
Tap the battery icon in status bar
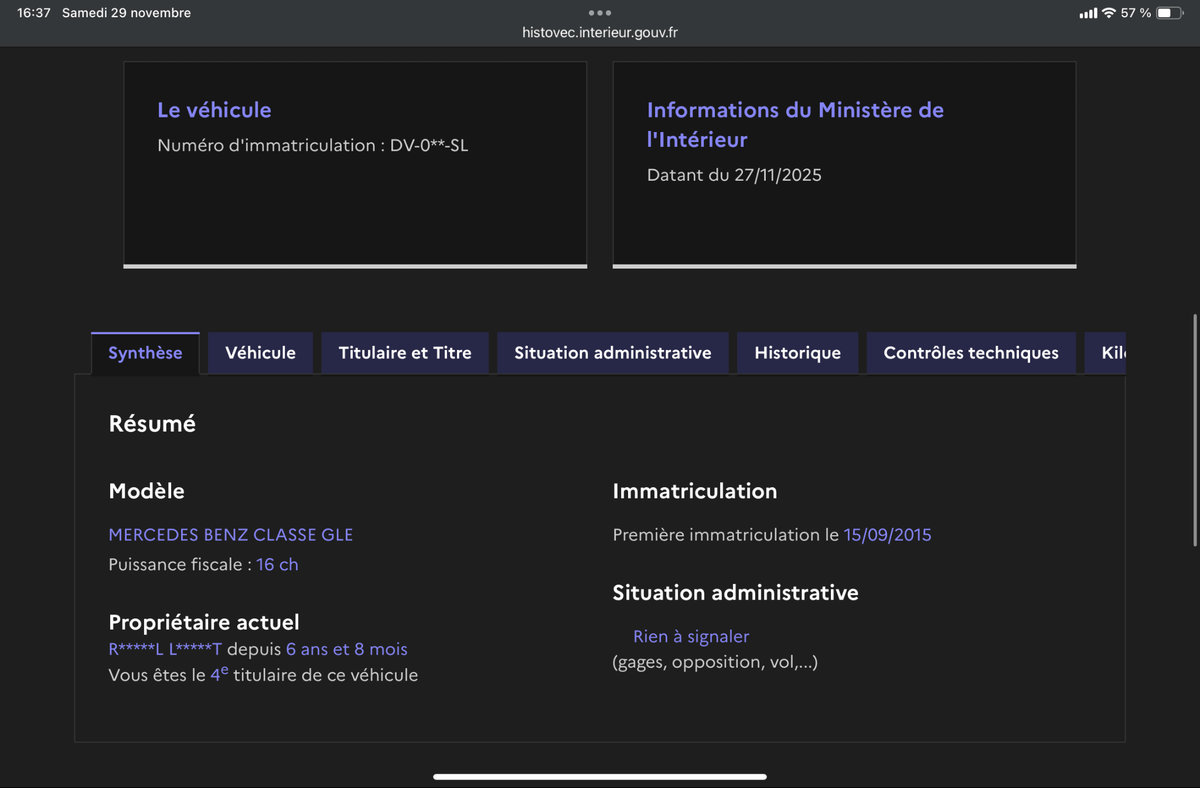(x=1169, y=13)
